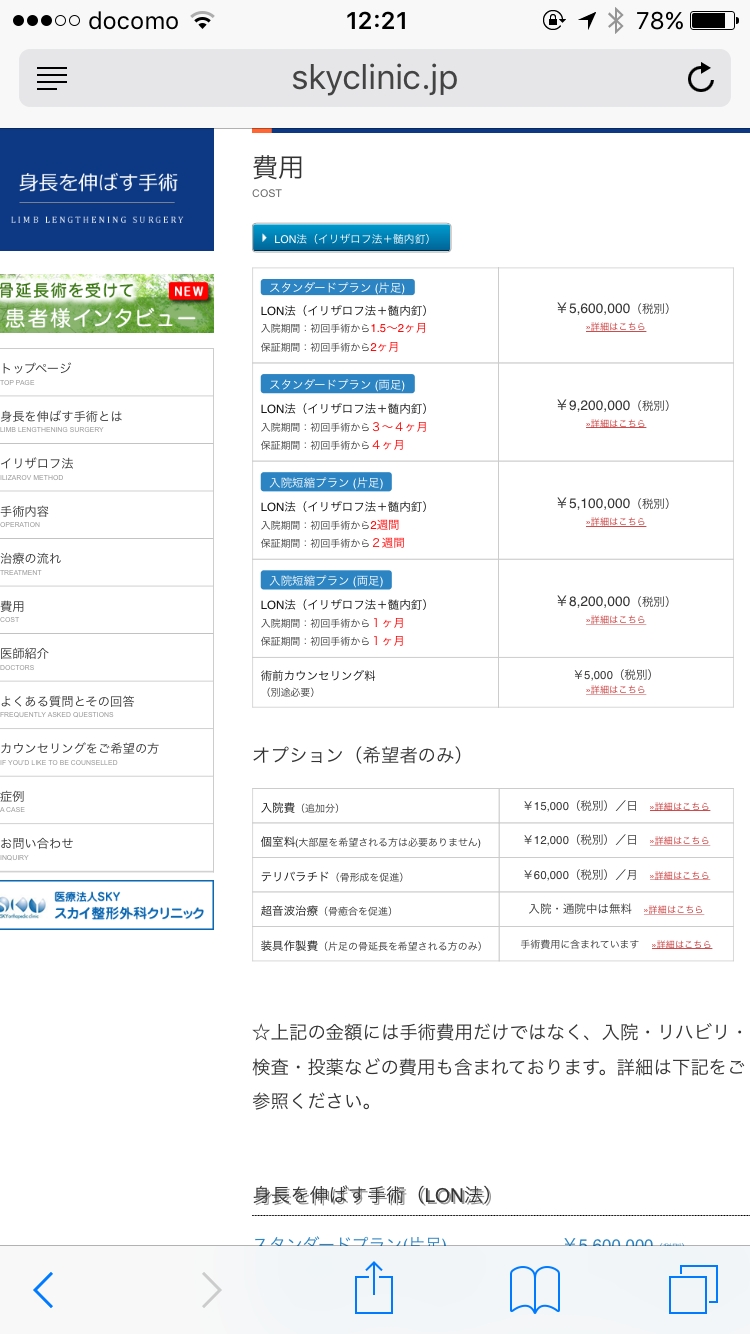
Task: Go back using the left arrow
Action: coord(43,1290)
